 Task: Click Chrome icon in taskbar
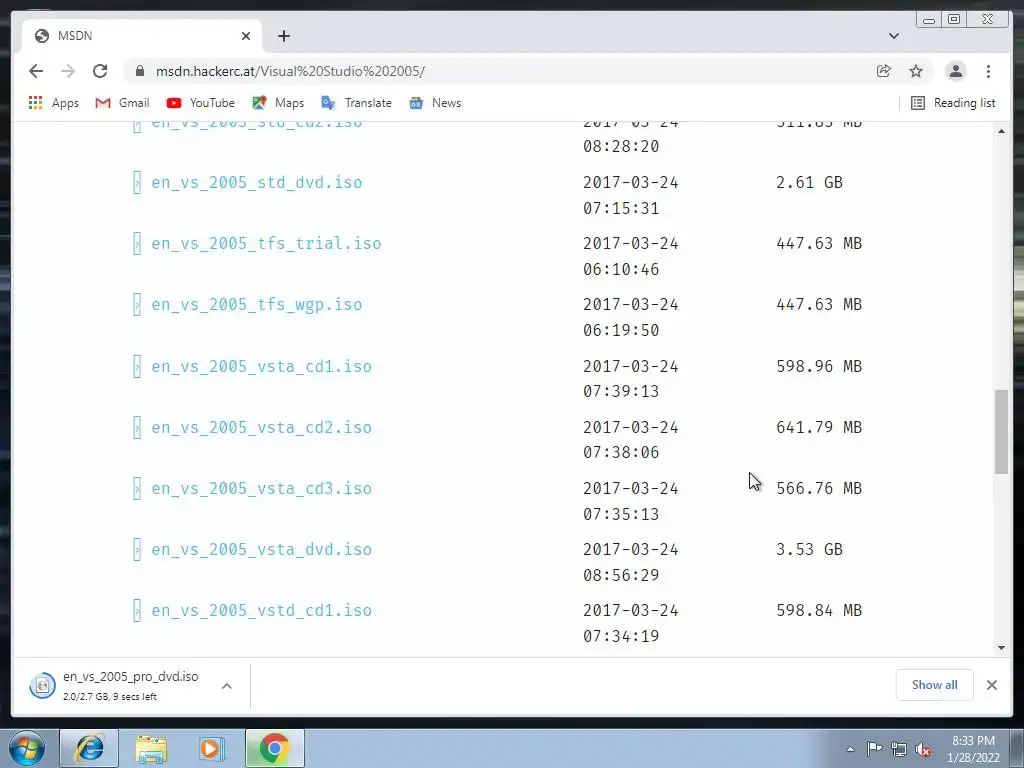[x=274, y=748]
